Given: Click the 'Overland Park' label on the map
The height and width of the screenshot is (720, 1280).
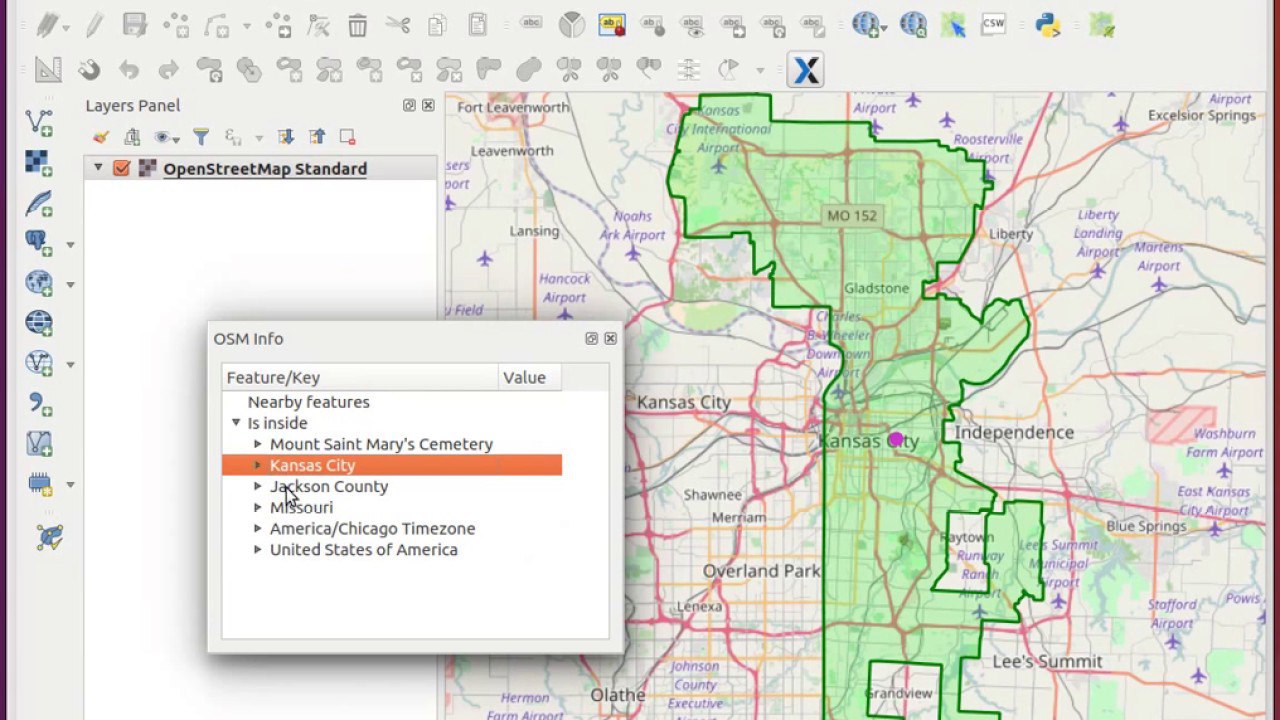Looking at the screenshot, I should point(761,571).
